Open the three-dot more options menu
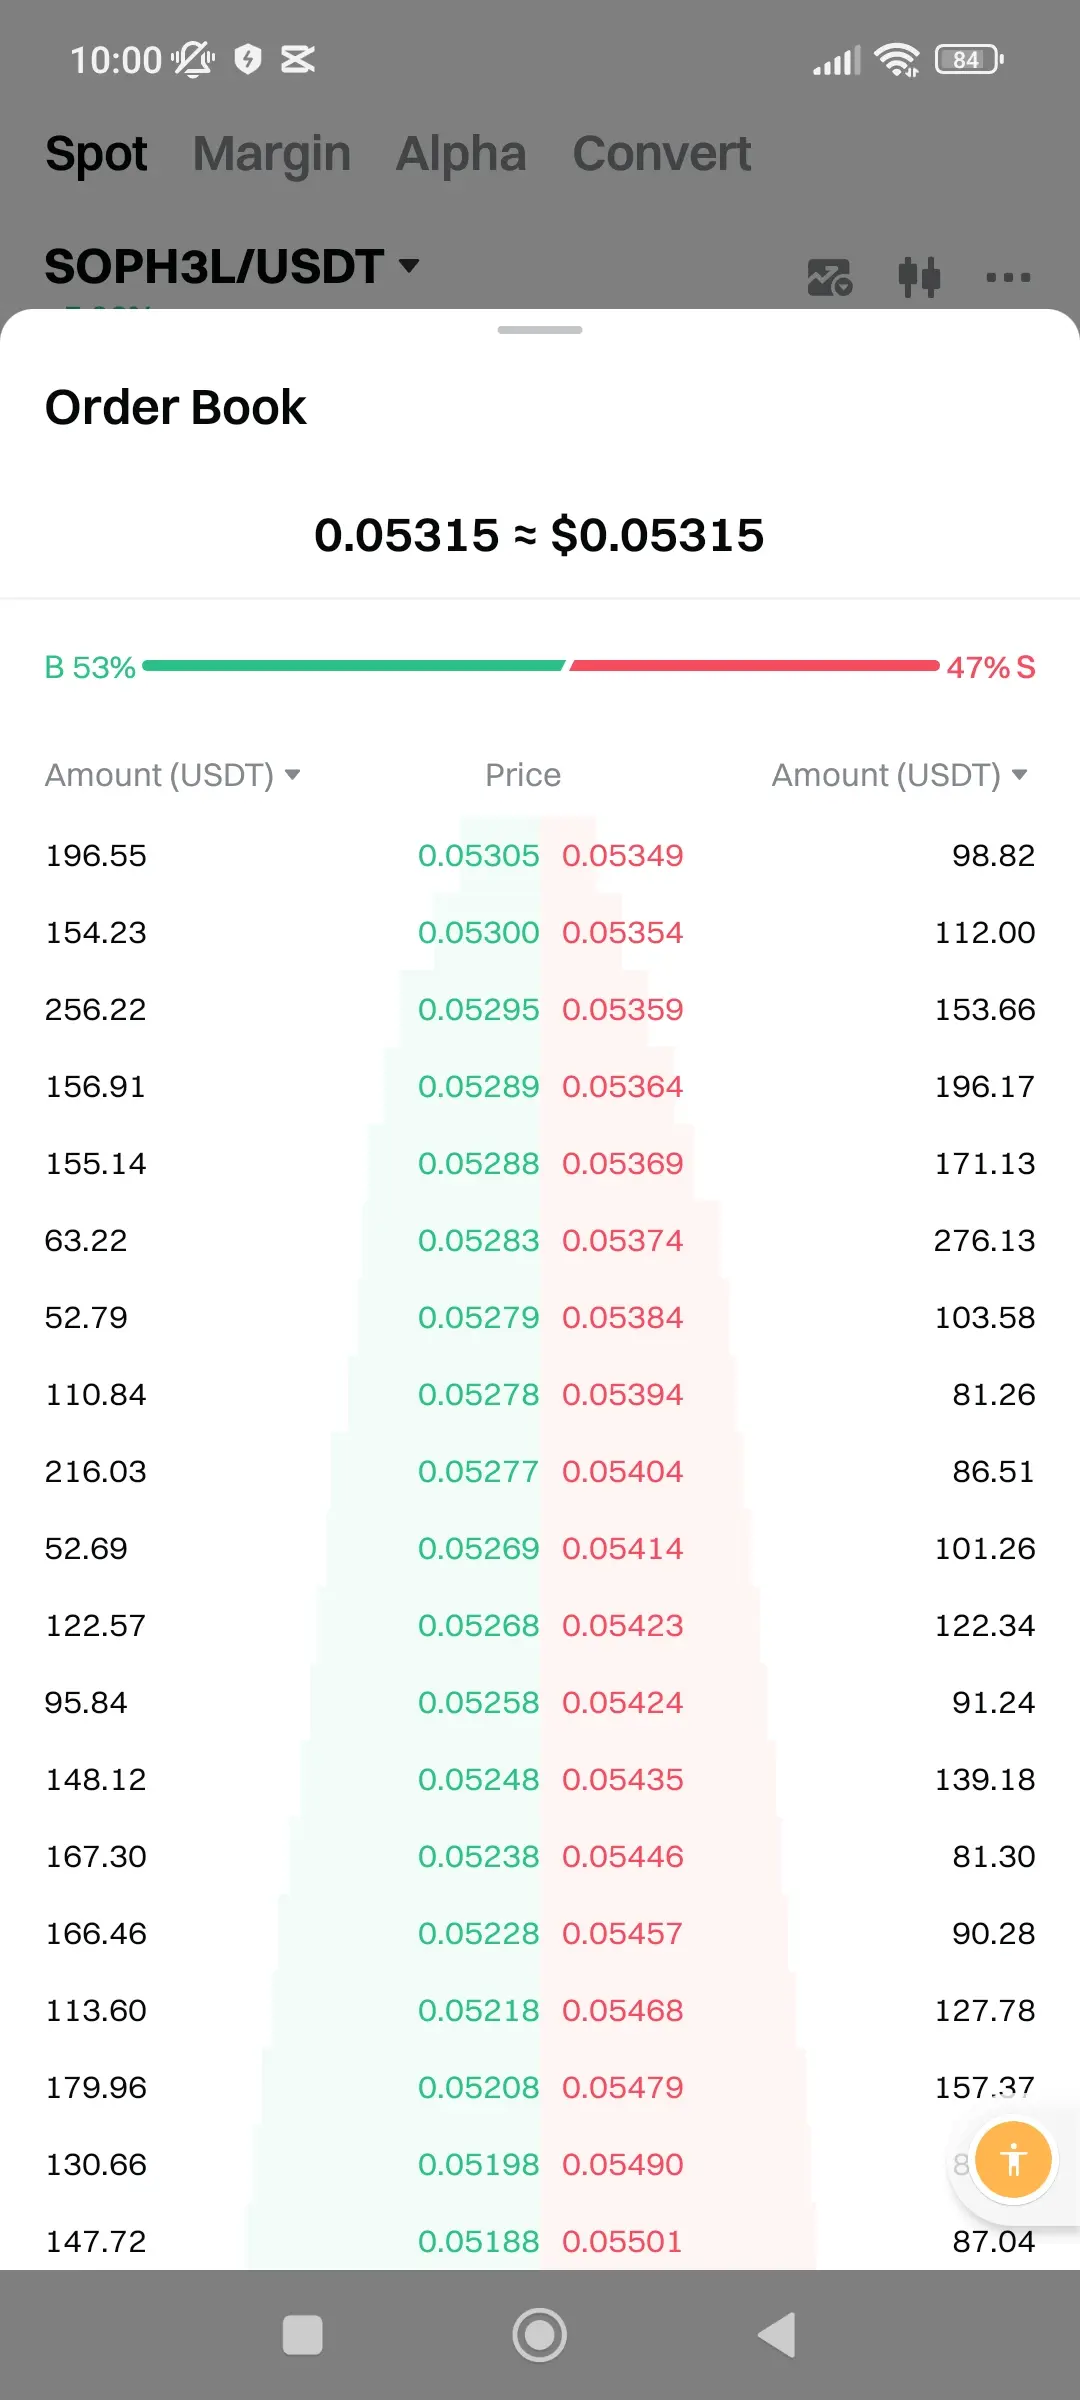 [x=1008, y=277]
